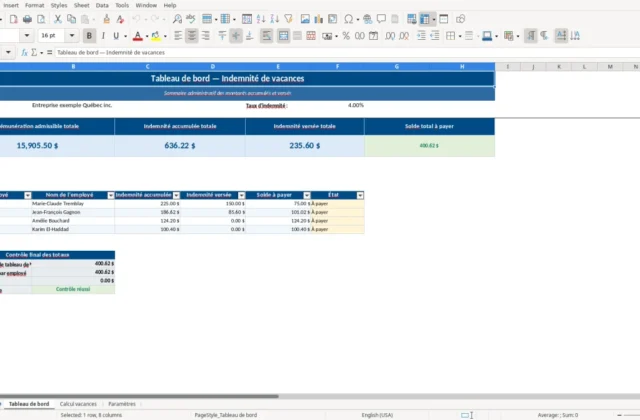Viewport: 640px width, 420px height.
Task: Toggle Merge and Center Cells
Action: (283, 36)
